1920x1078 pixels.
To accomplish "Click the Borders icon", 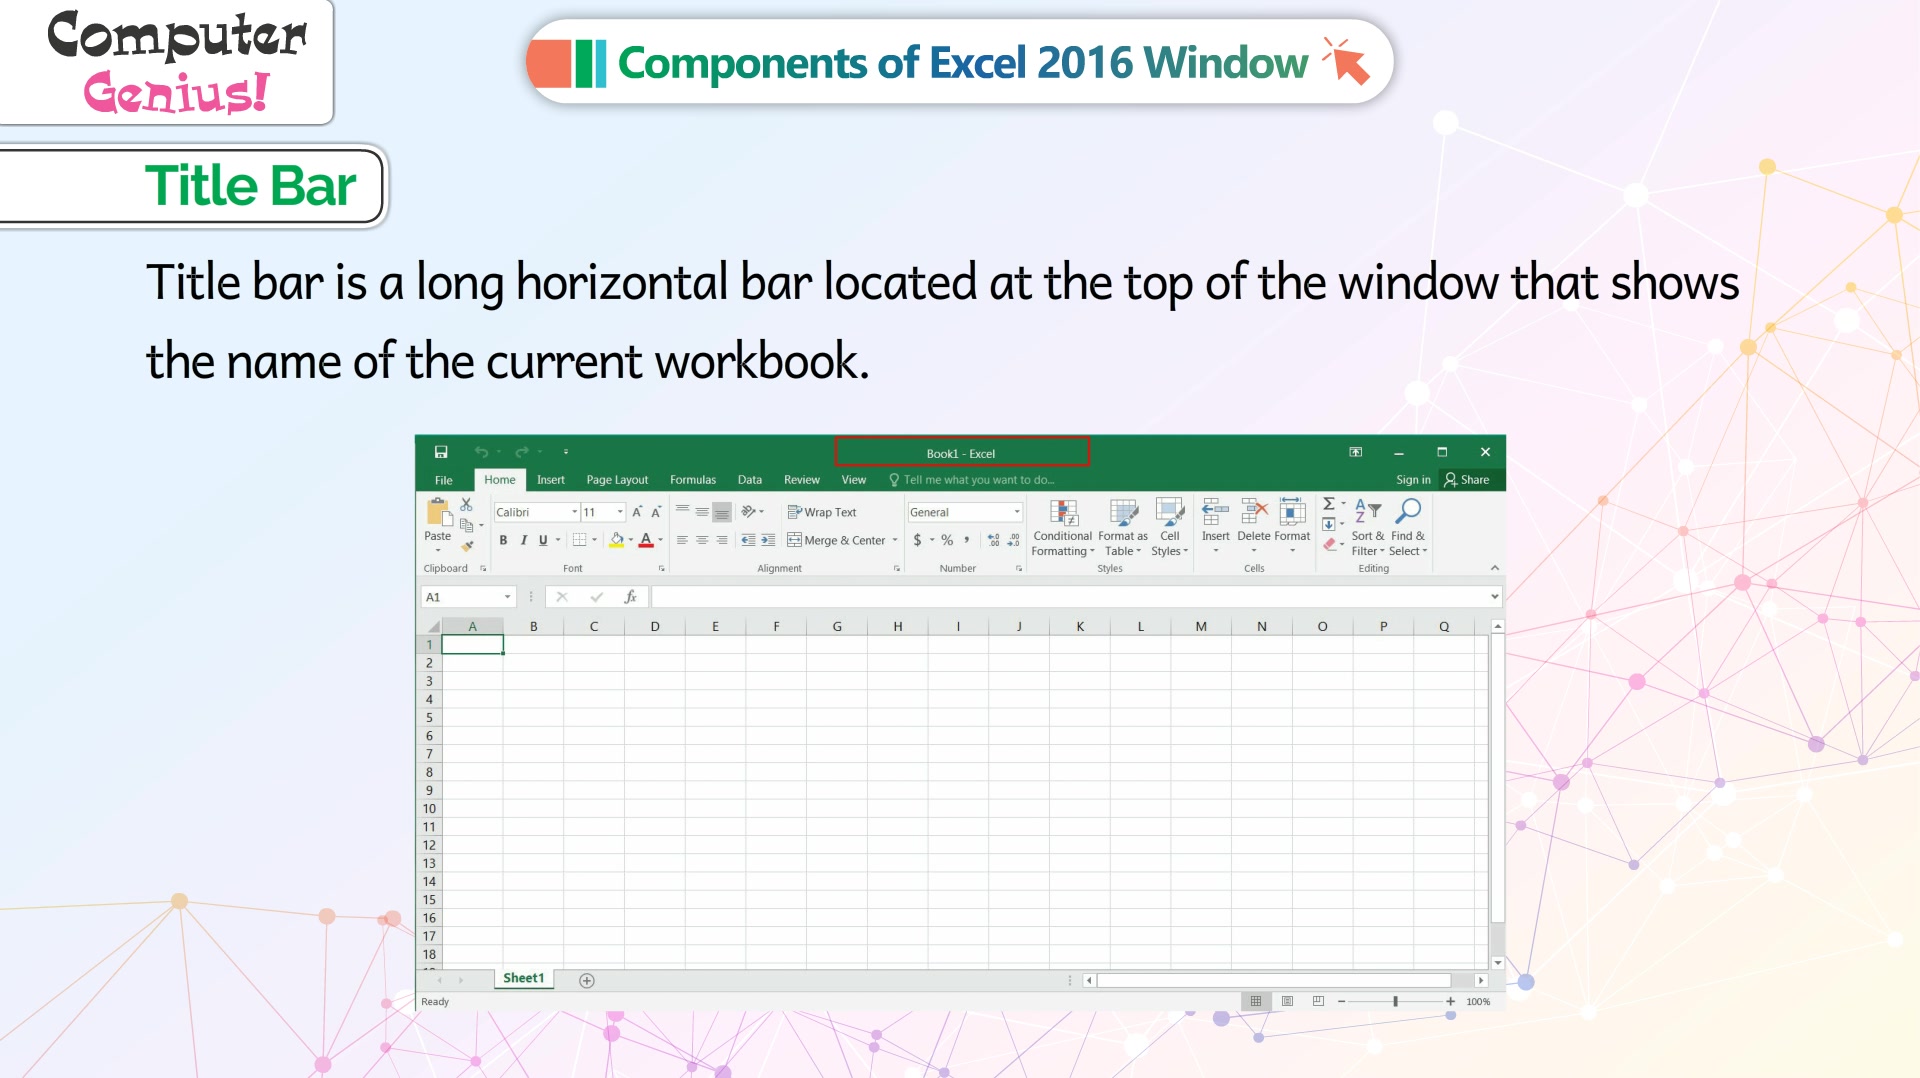I will tap(579, 540).
